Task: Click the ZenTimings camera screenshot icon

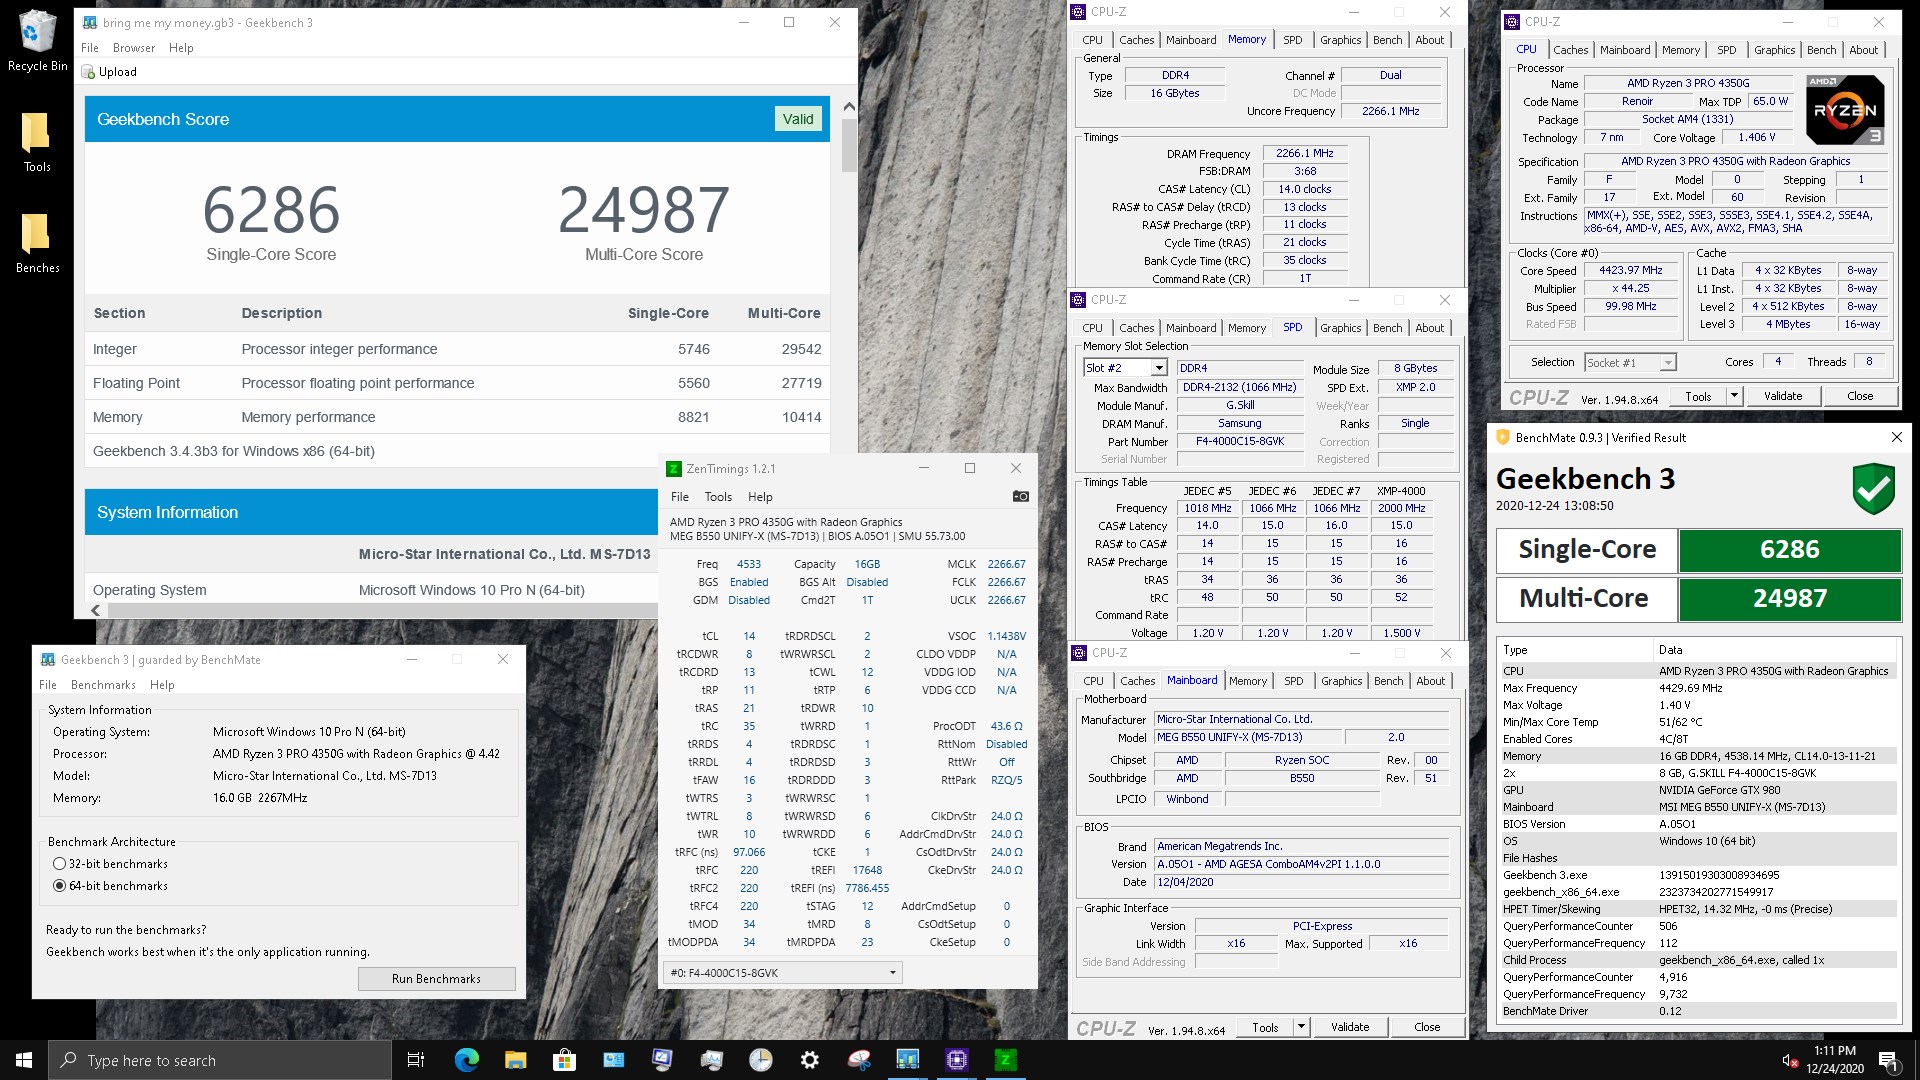Action: pos(1020,496)
